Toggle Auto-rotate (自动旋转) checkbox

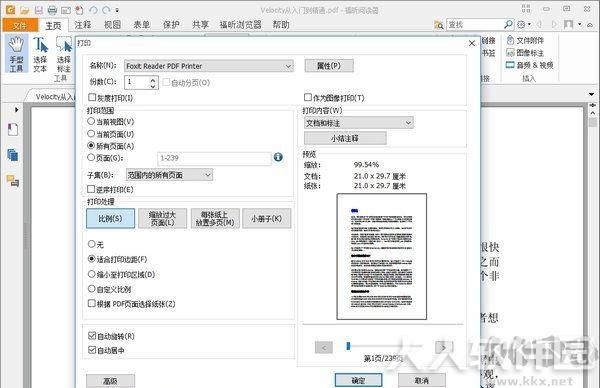click(111, 336)
